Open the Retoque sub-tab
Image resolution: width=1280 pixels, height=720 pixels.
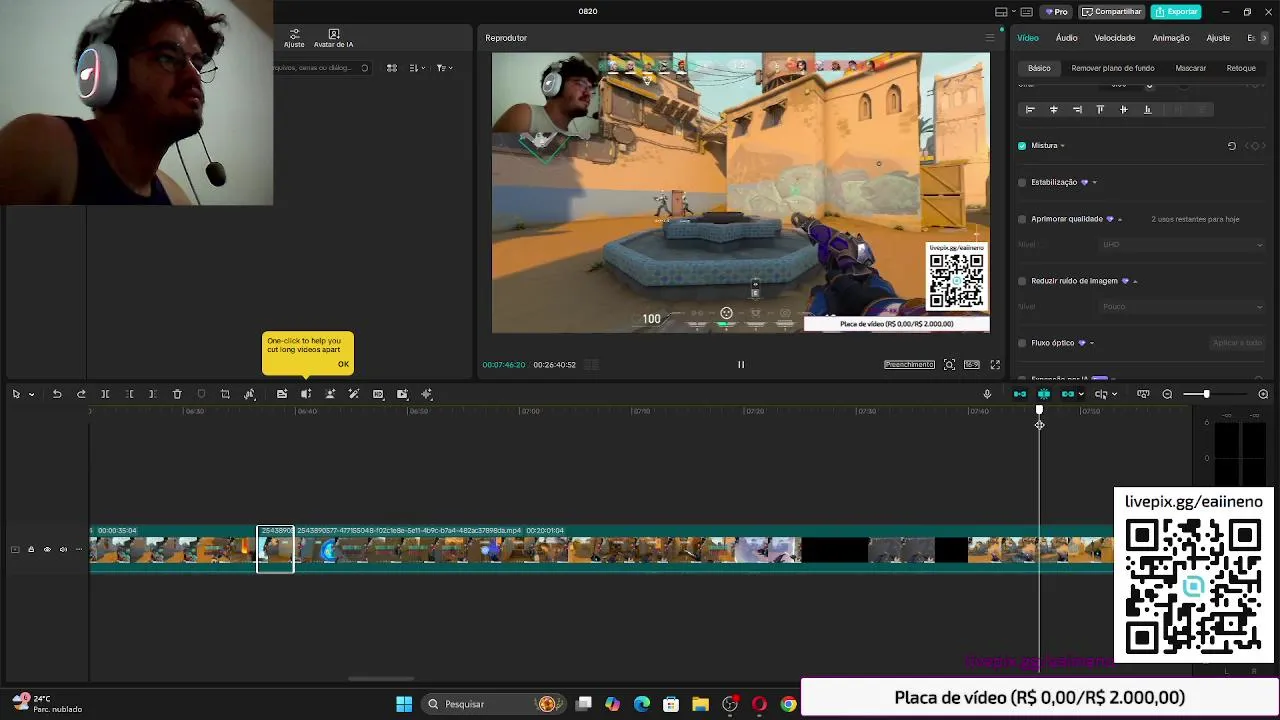(1241, 68)
